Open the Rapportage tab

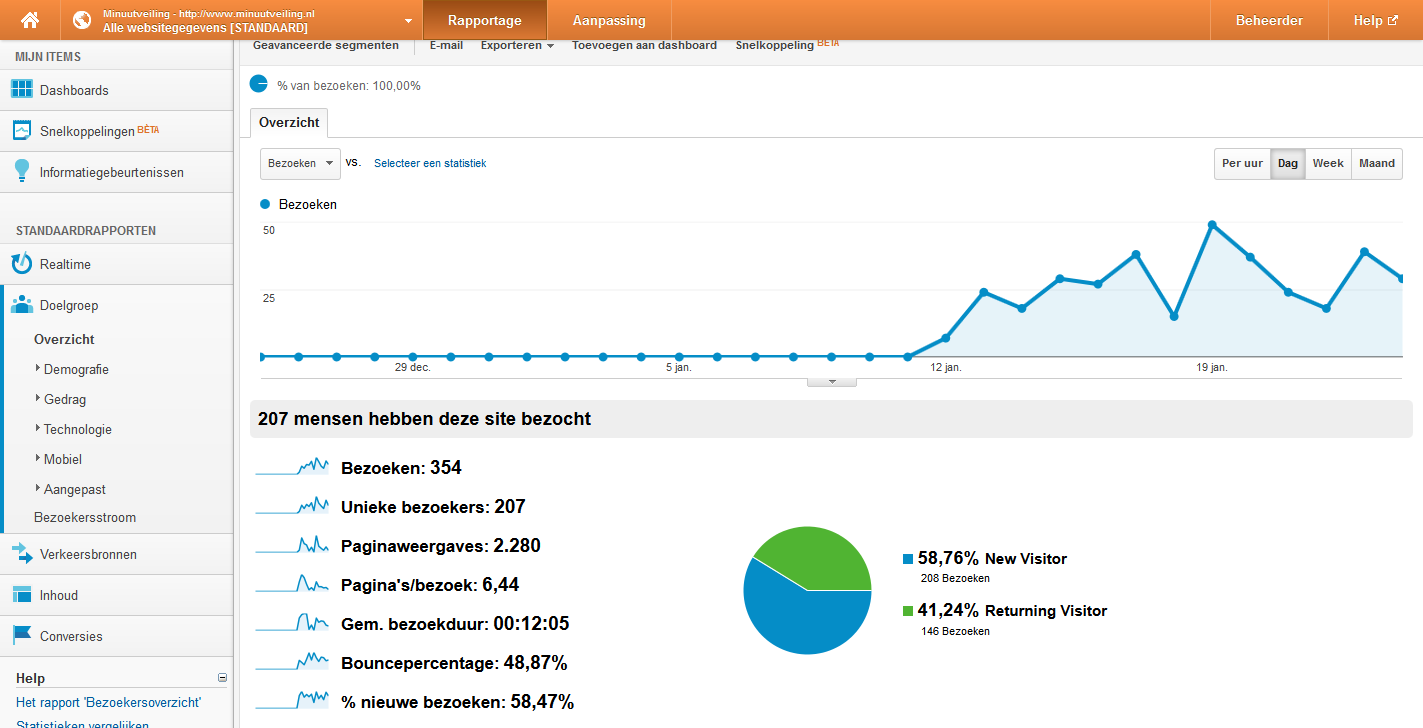click(x=485, y=20)
